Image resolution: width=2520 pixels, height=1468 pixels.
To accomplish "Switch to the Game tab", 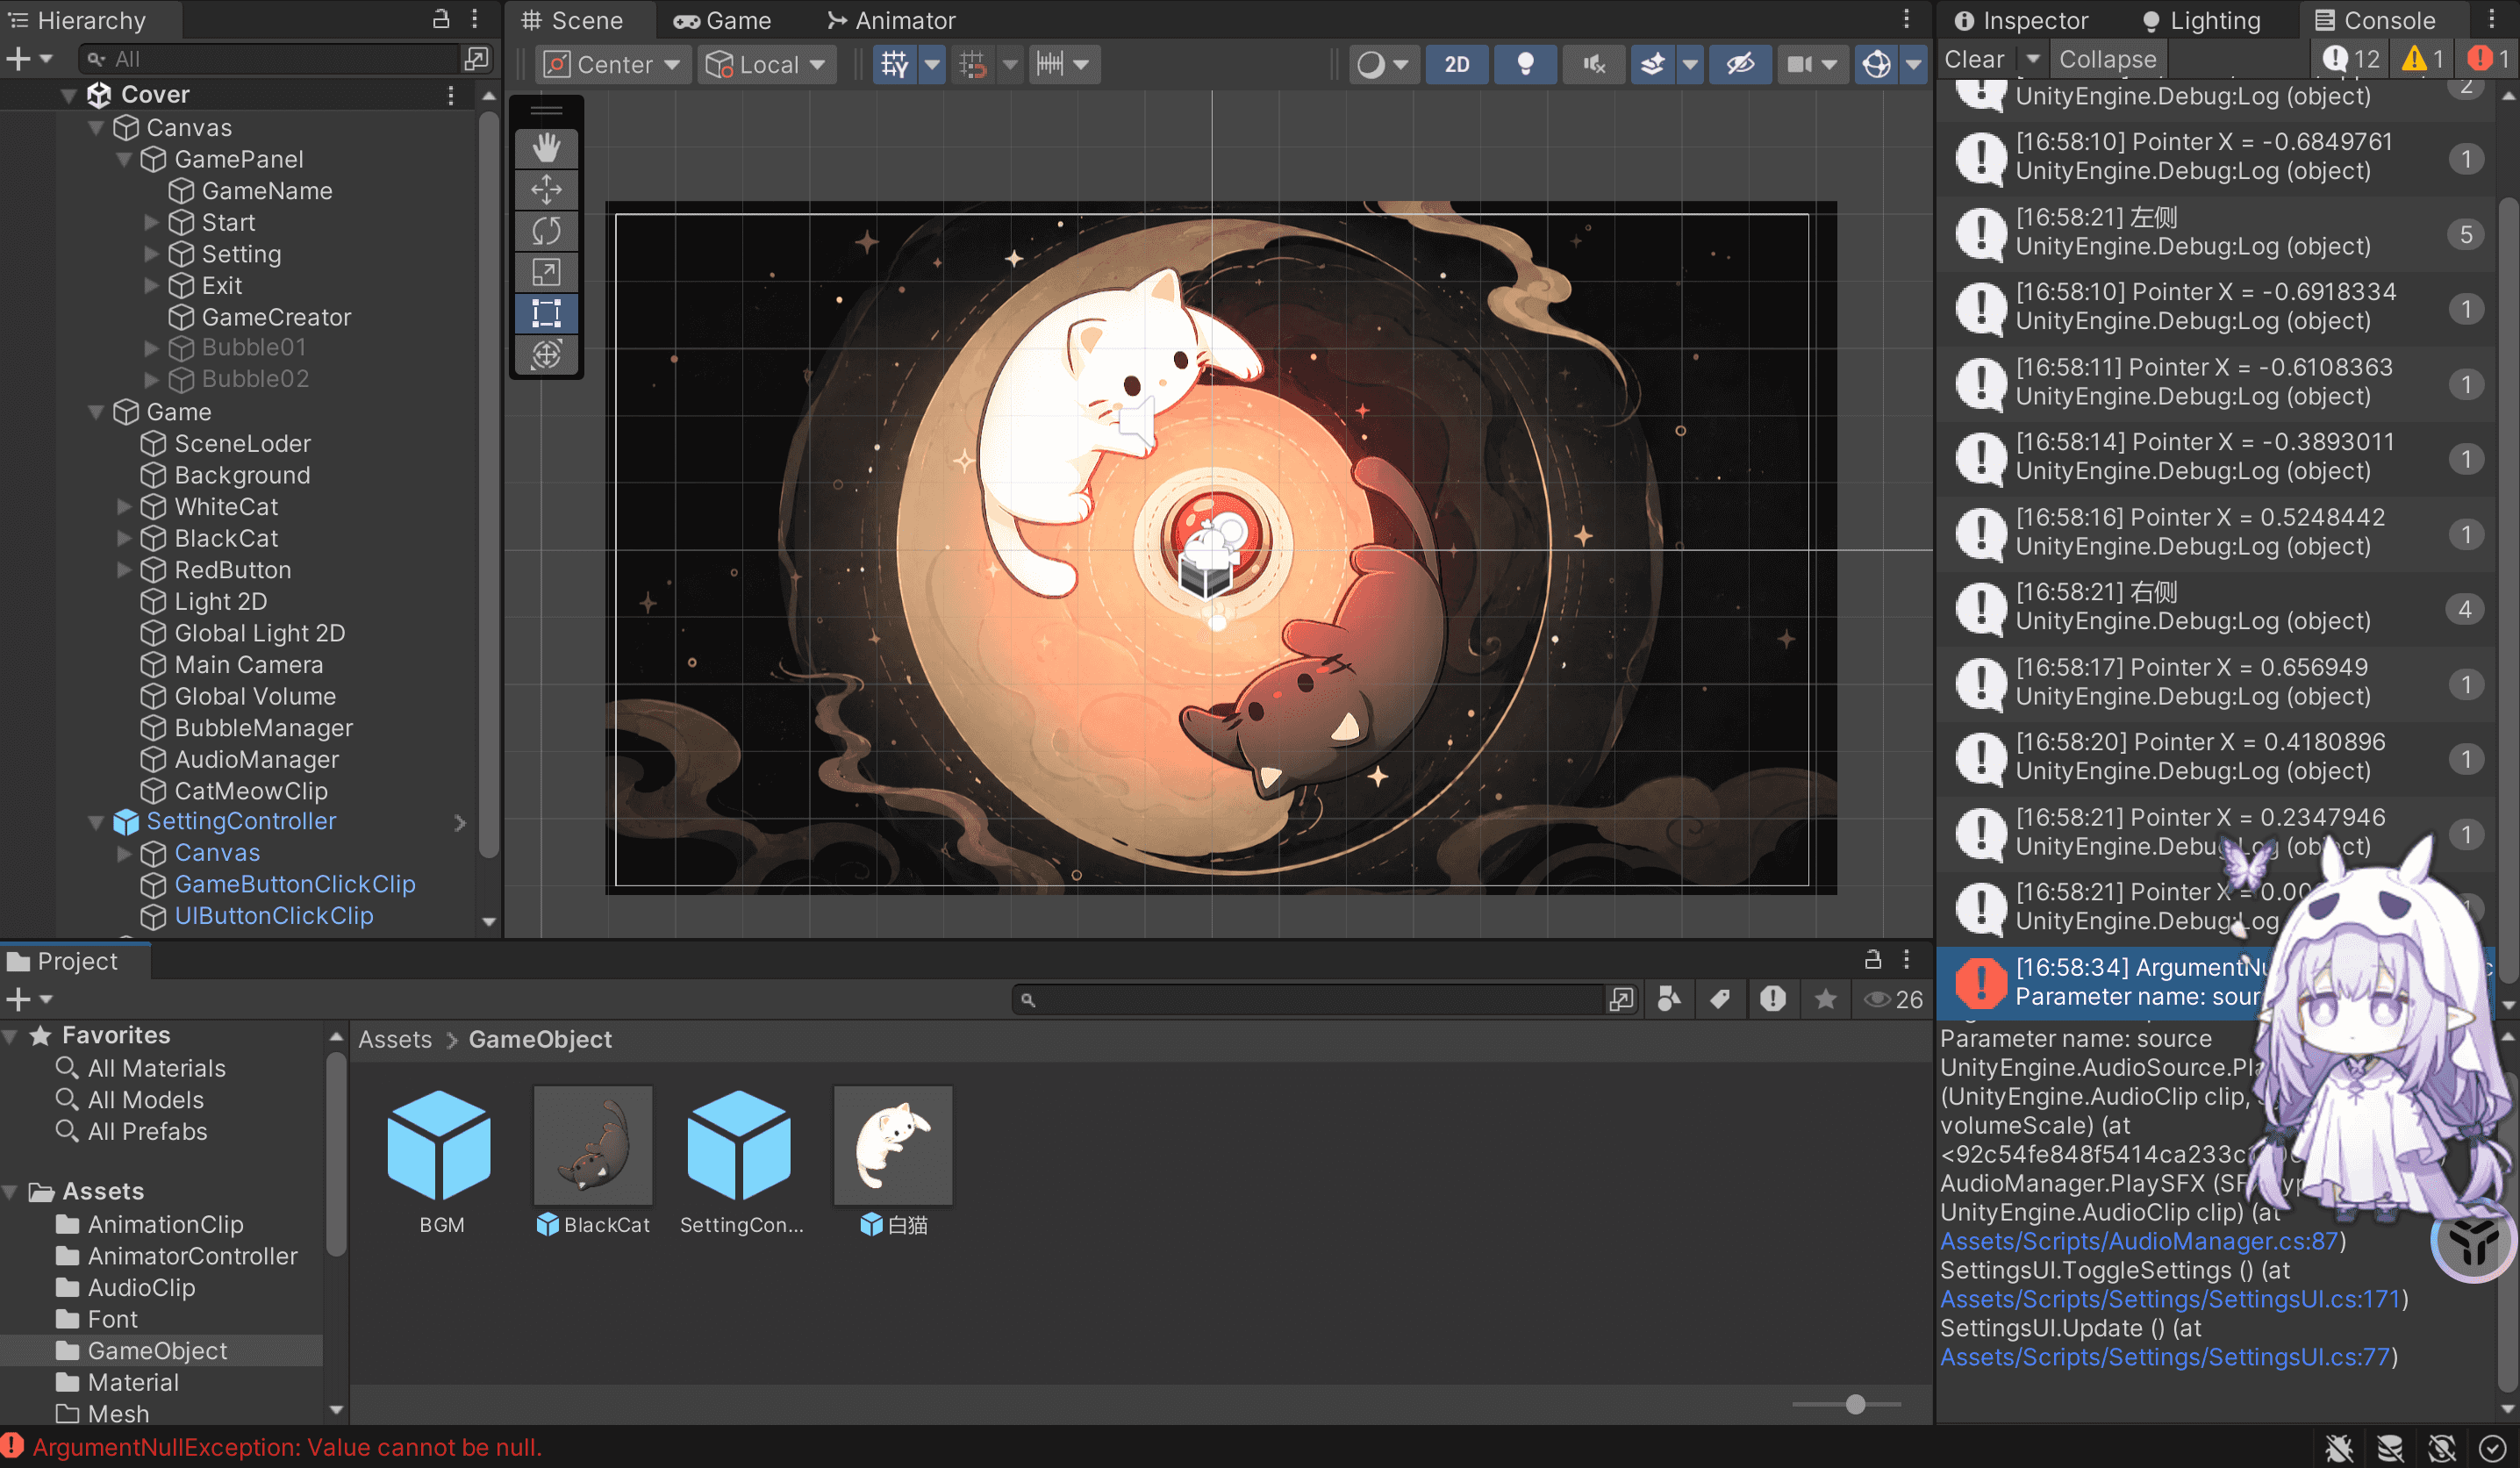I will click(x=722, y=20).
